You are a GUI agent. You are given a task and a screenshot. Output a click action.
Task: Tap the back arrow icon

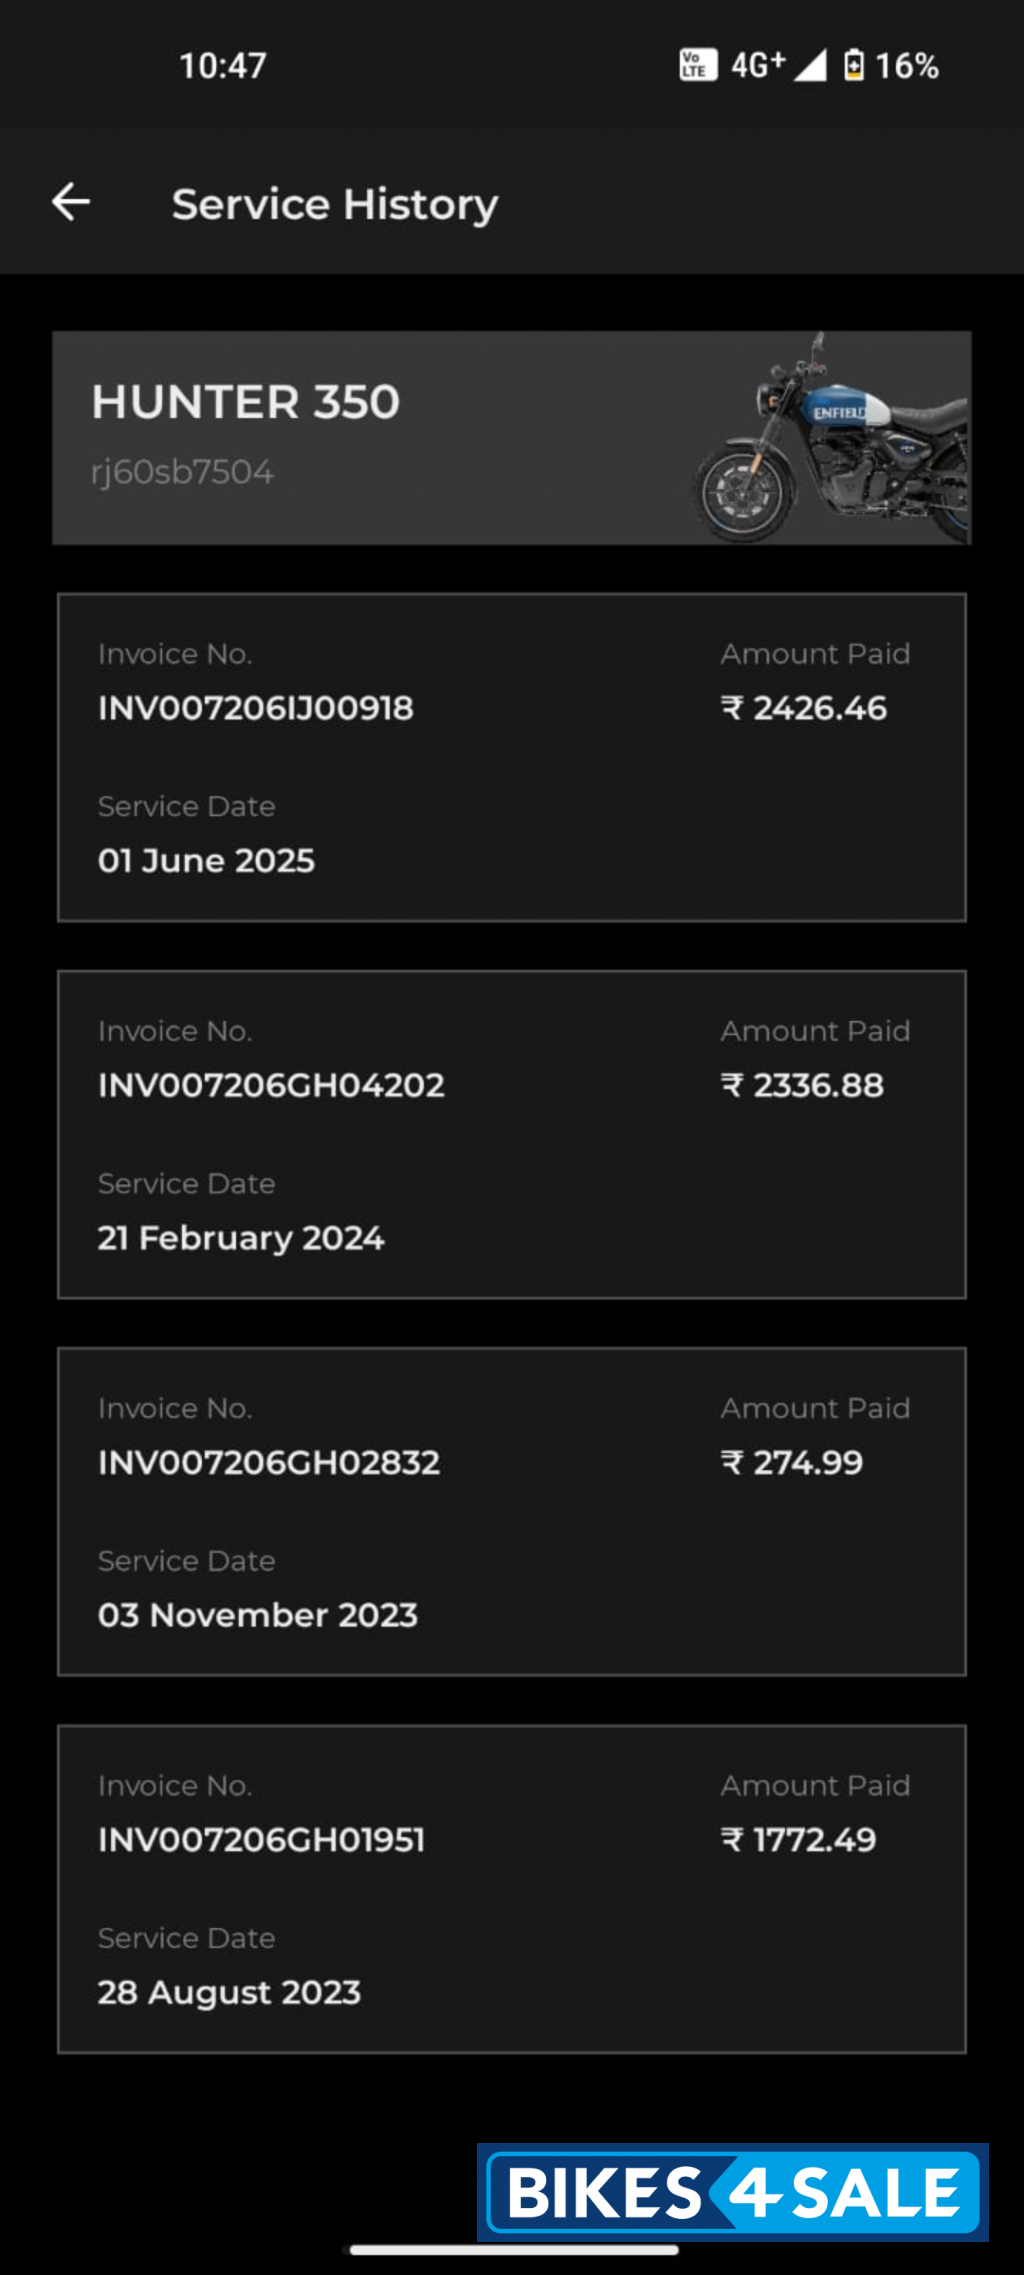(x=71, y=202)
